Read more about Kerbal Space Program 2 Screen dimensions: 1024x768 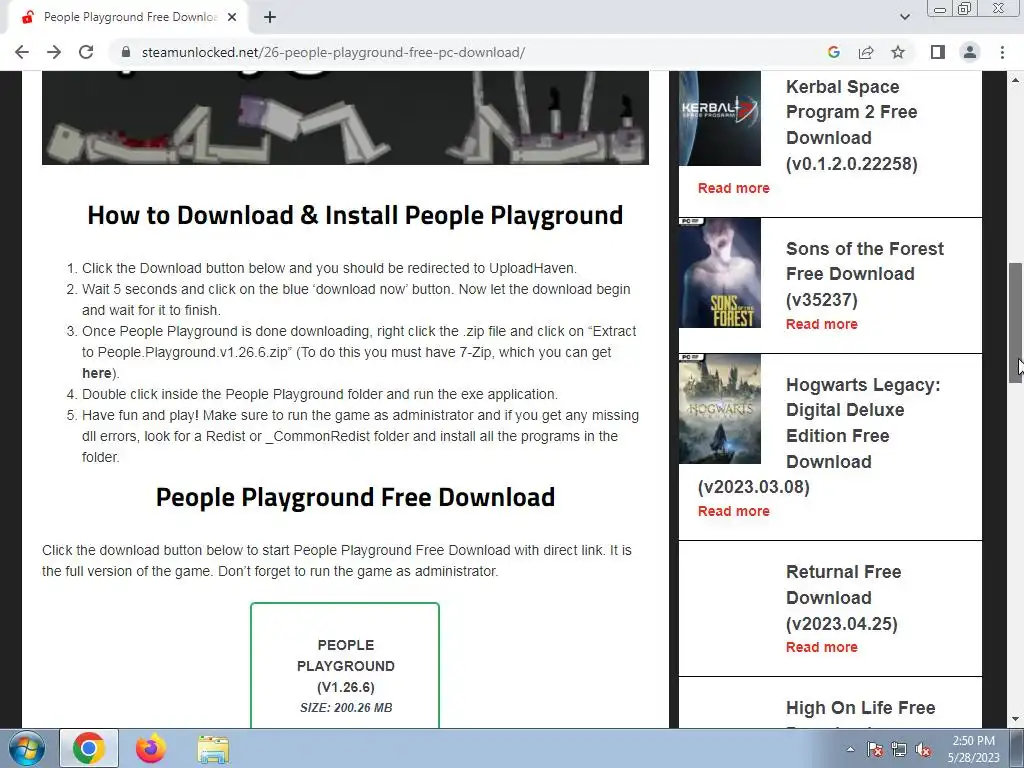(x=733, y=188)
